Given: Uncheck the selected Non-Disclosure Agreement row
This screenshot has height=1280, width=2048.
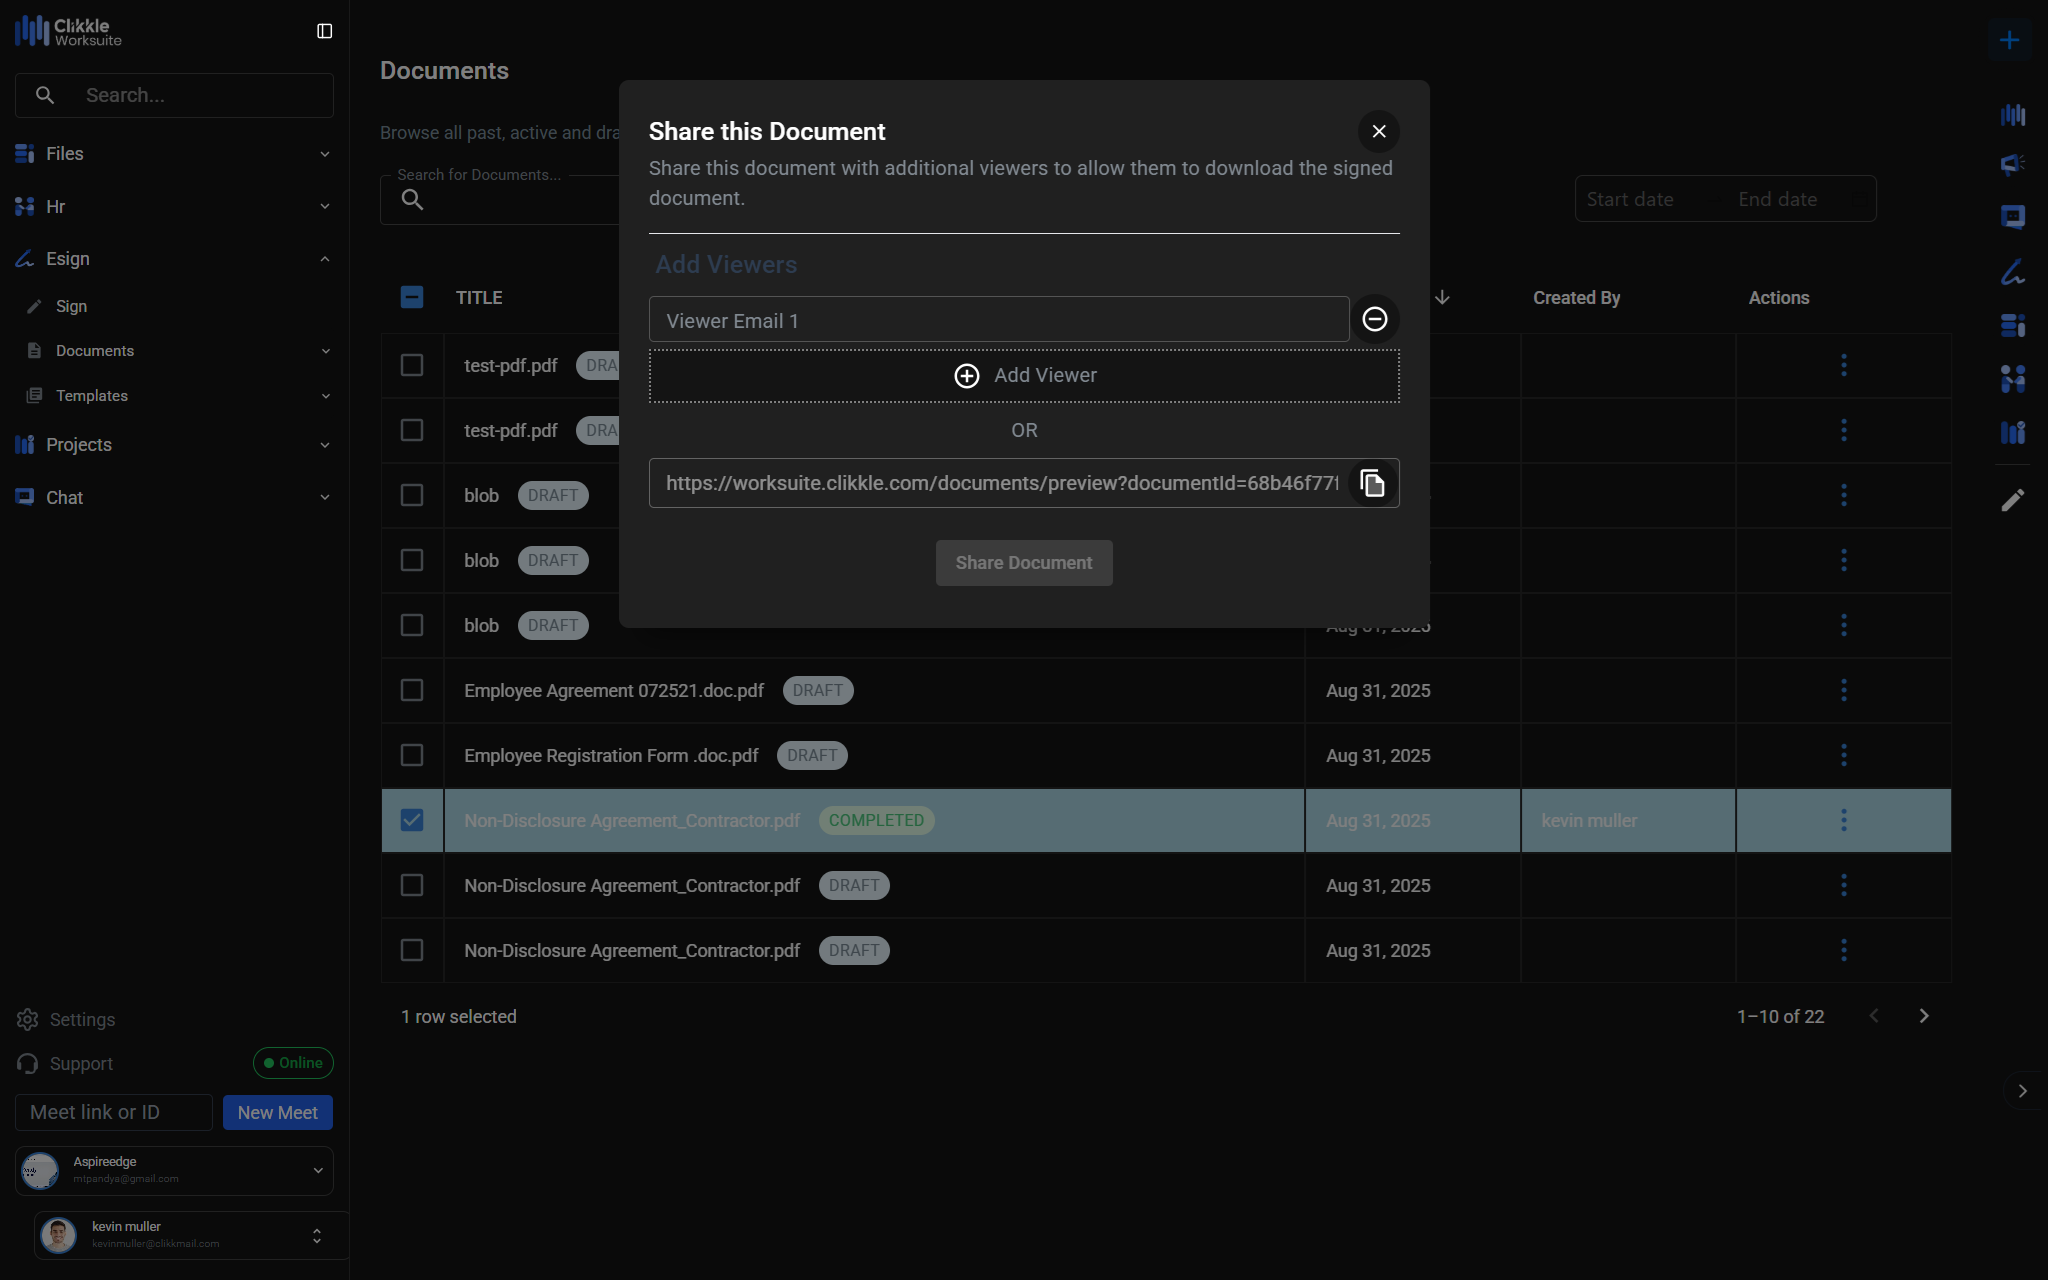Looking at the screenshot, I should coord(412,821).
